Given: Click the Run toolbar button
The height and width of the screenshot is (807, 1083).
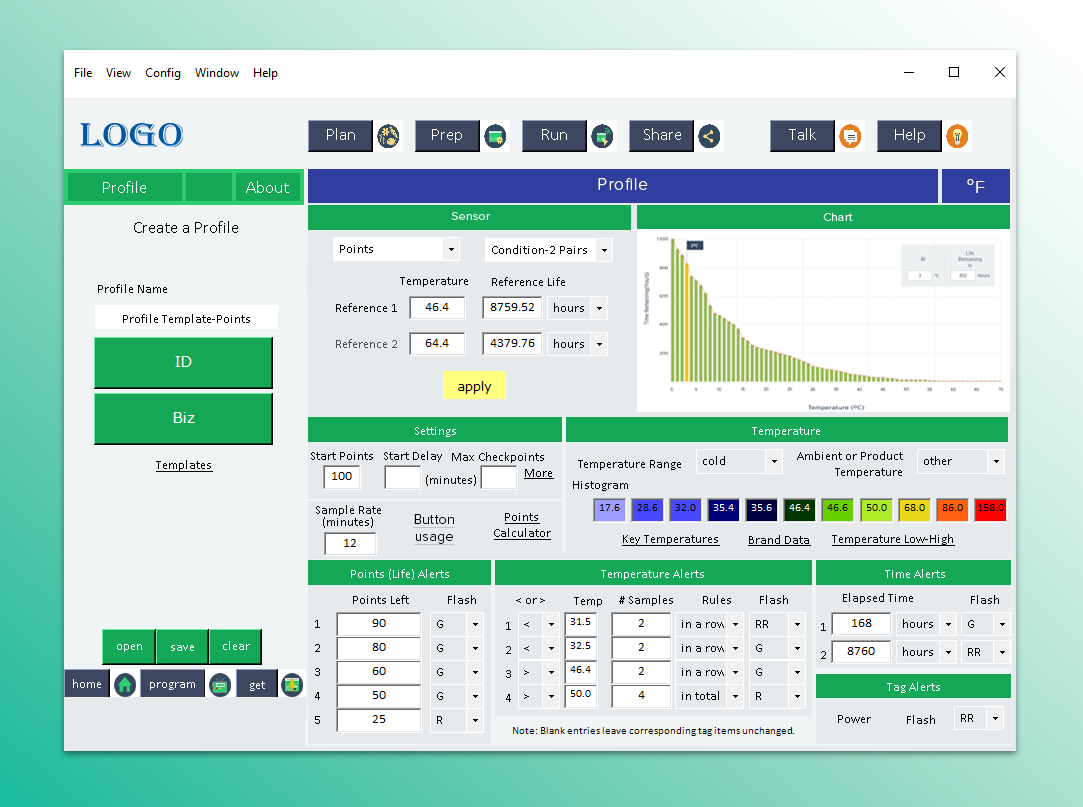Looking at the screenshot, I should [x=554, y=135].
